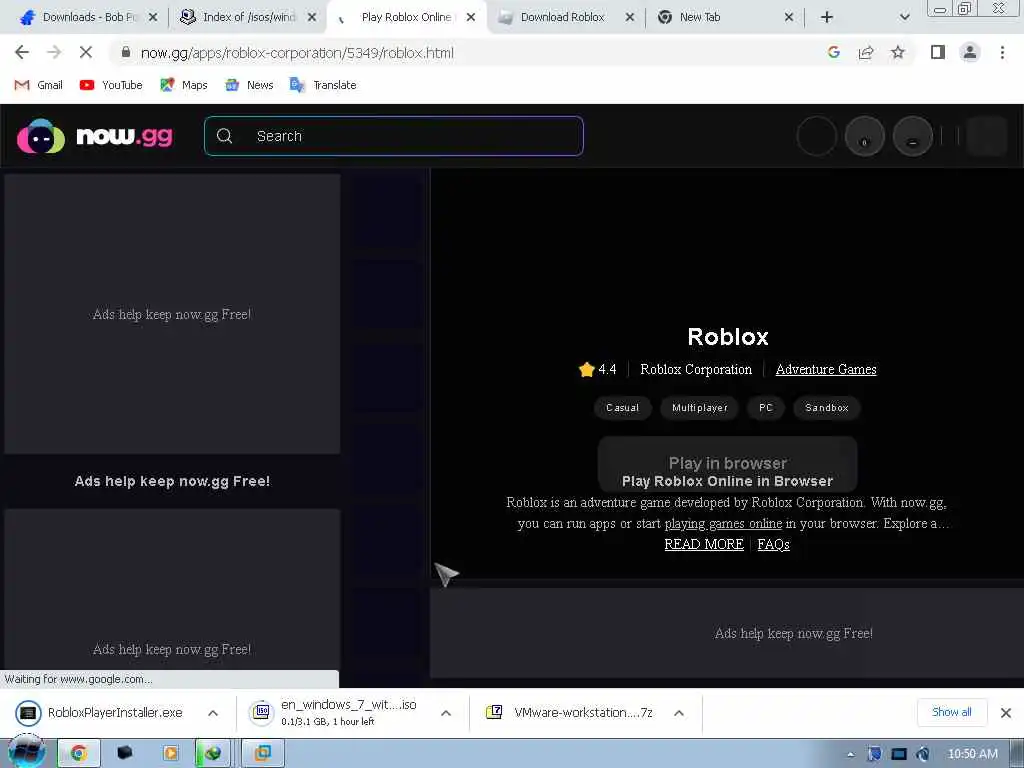Click the volume icon in system tray
Viewport: 1024px width, 768px height.
click(923, 754)
